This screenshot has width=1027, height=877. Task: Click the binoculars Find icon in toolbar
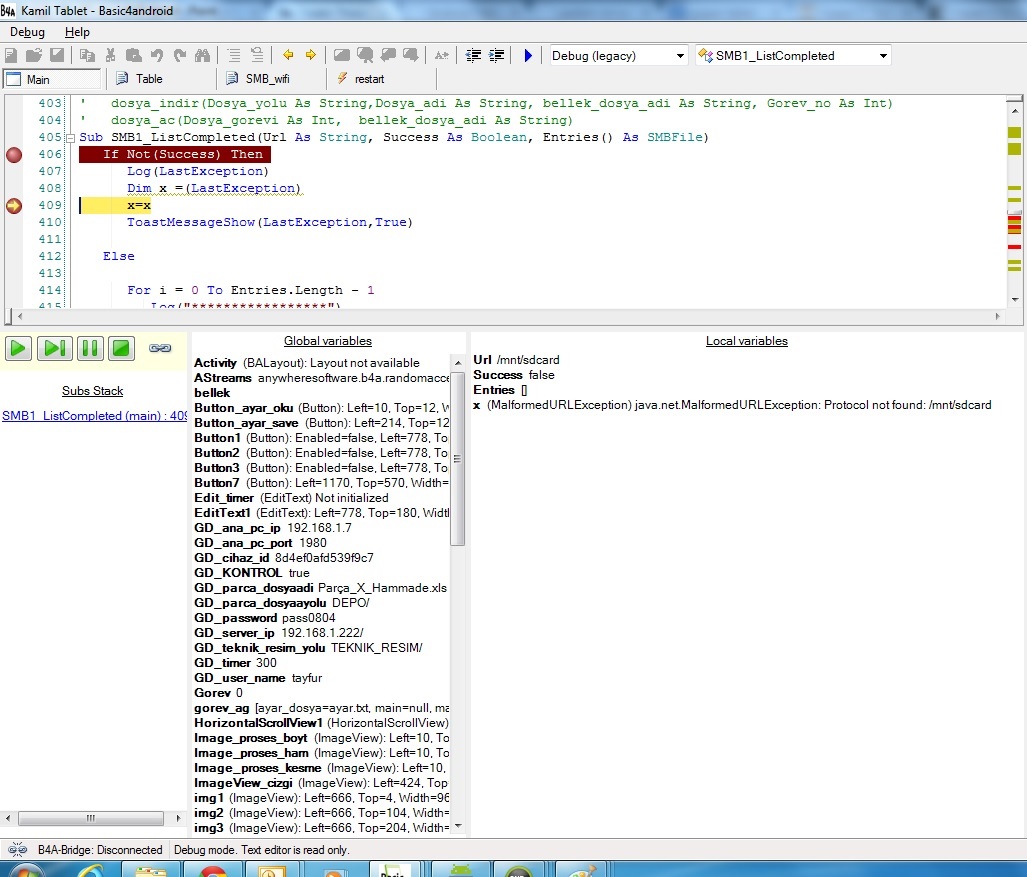click(x=203, y=56)
